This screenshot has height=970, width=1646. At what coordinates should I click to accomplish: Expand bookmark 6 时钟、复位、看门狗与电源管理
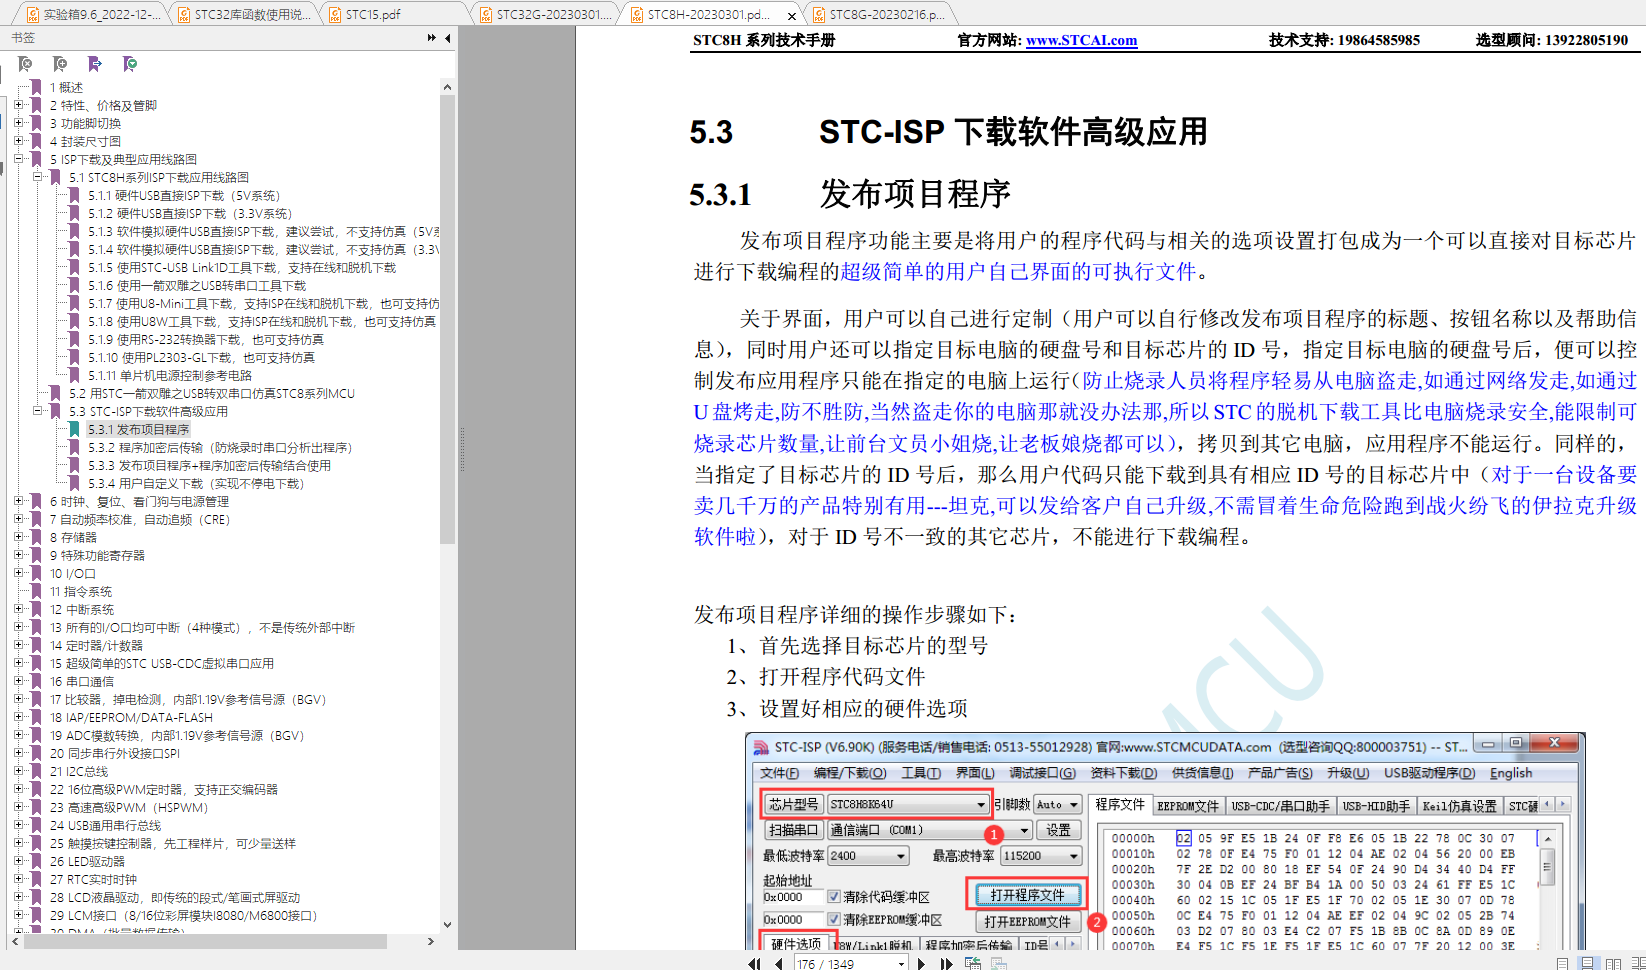pyautogui.click(x=19, y=501)
